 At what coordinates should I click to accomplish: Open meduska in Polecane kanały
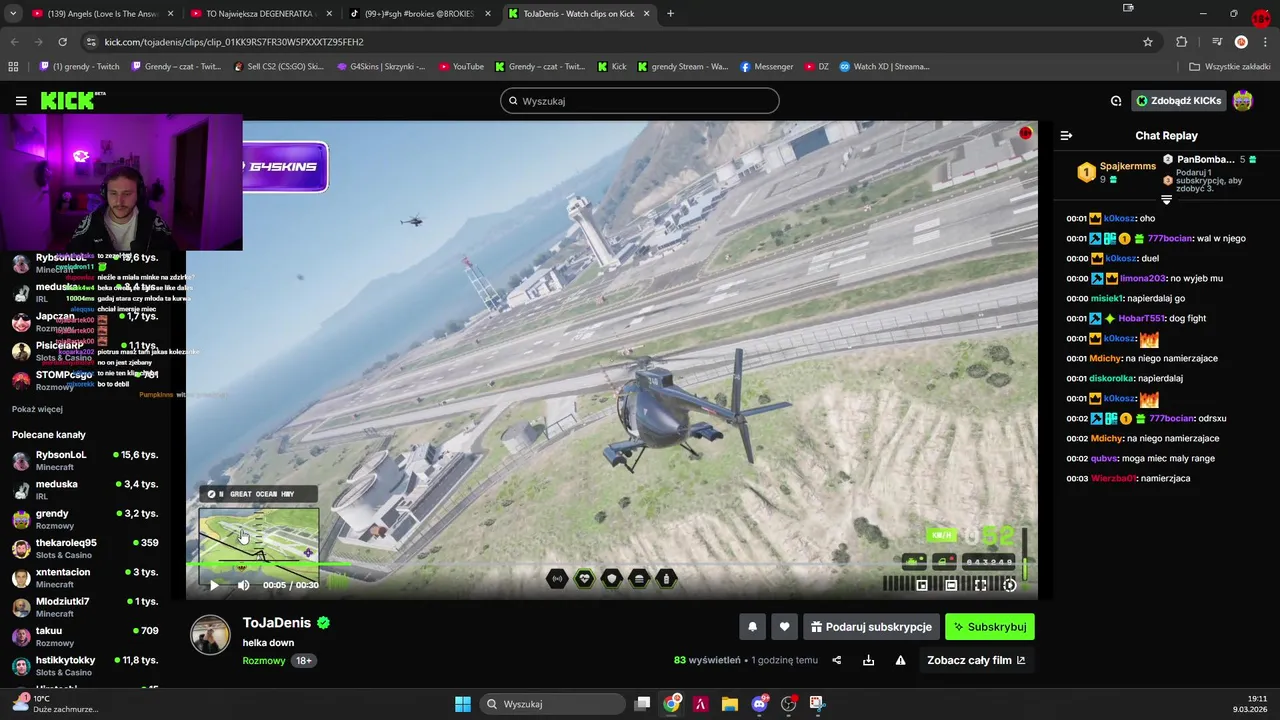pos(85,489)
